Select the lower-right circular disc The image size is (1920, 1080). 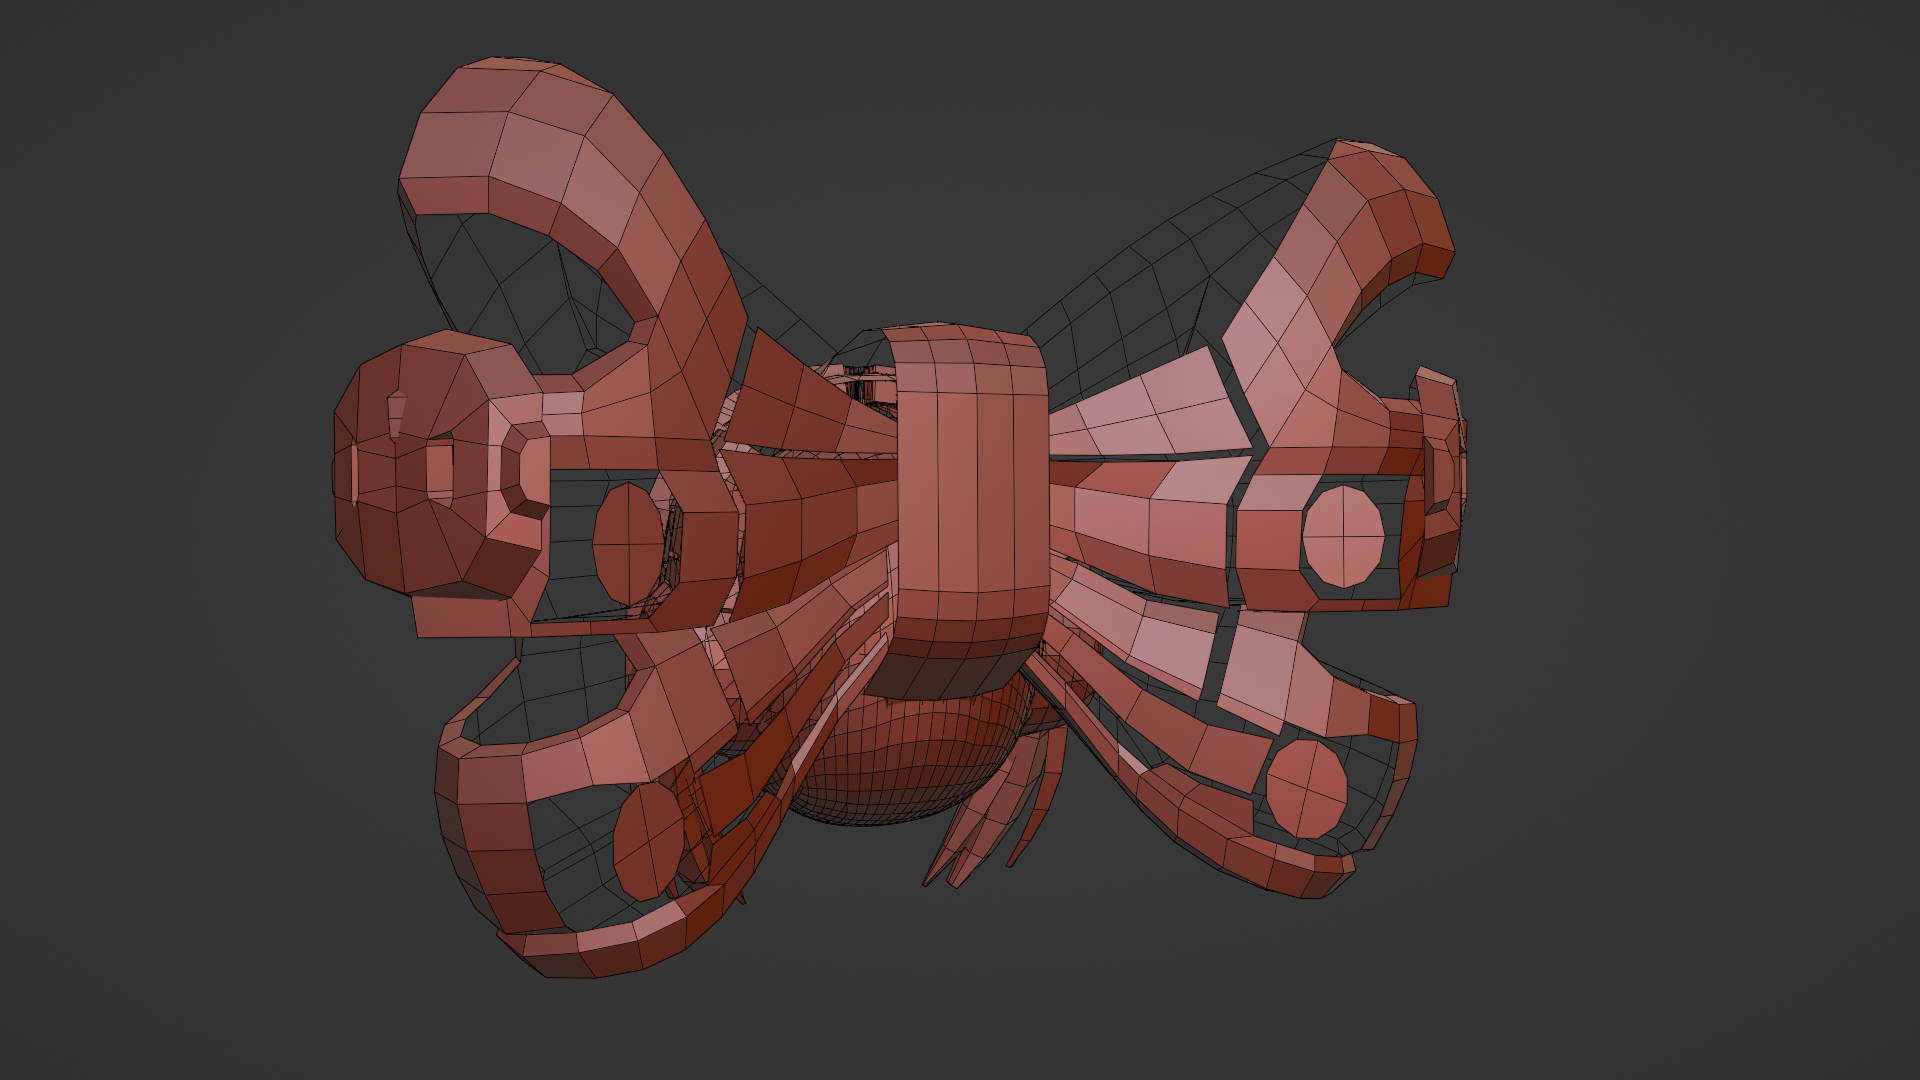click(1306, 788)
